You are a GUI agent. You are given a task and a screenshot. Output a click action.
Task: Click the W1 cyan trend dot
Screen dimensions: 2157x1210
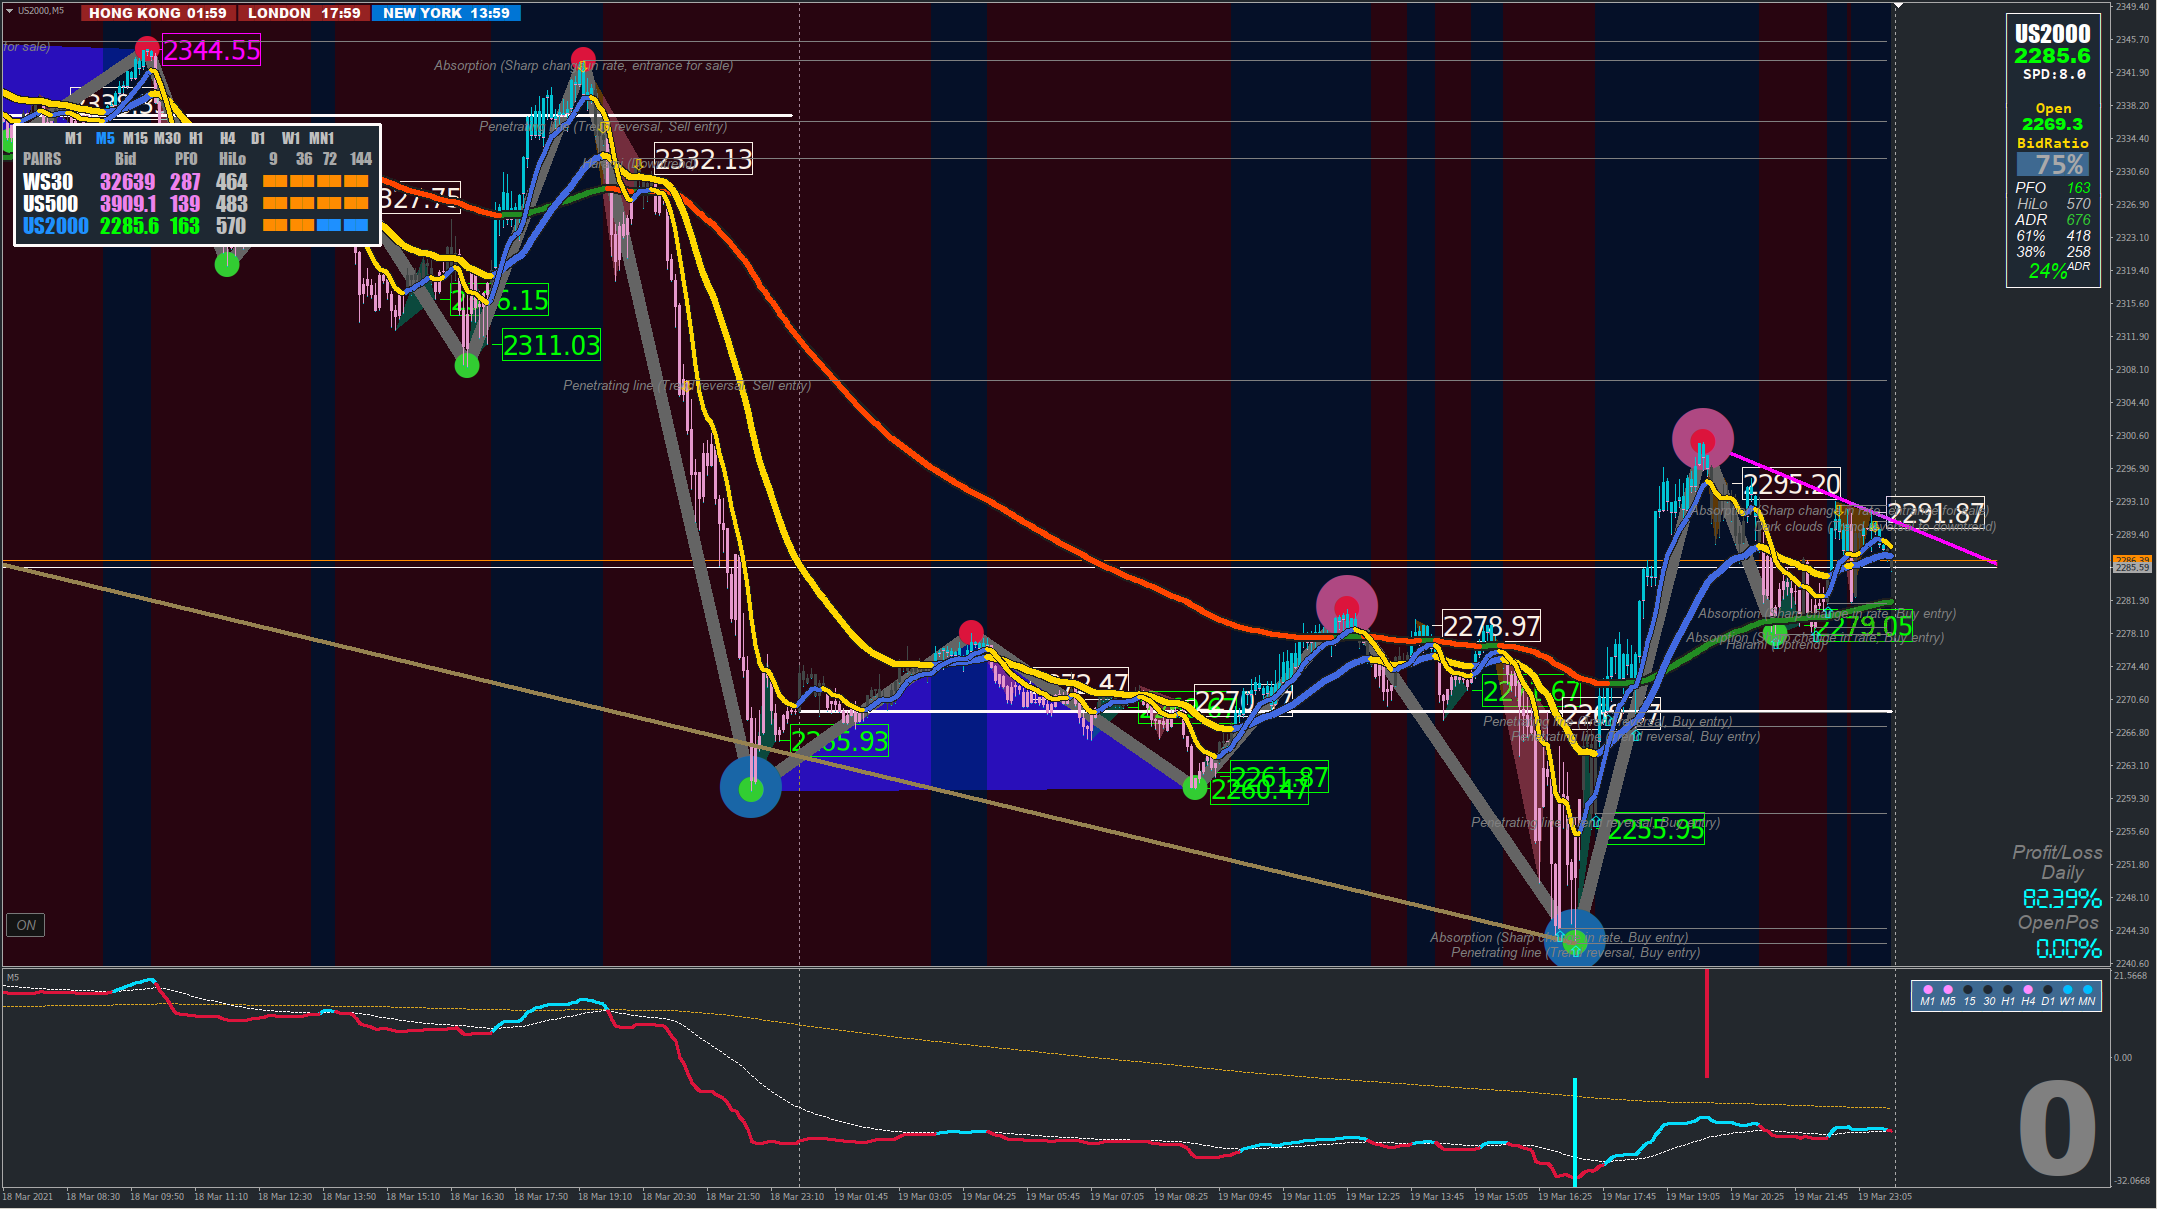point(2067,990)
